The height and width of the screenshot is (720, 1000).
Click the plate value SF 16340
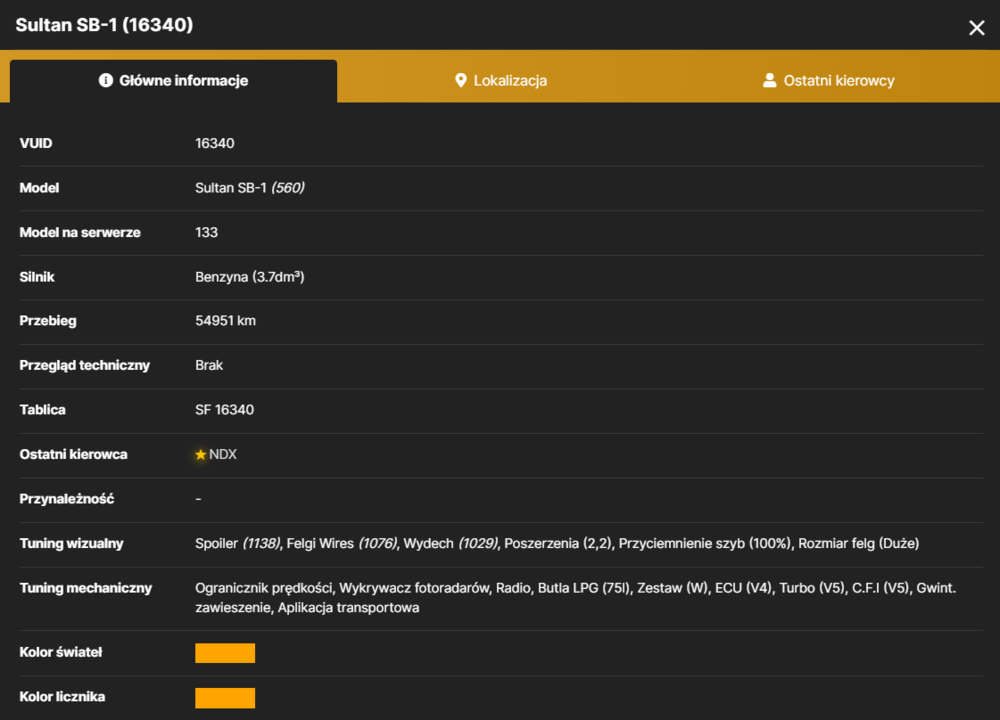coord(224,410)
